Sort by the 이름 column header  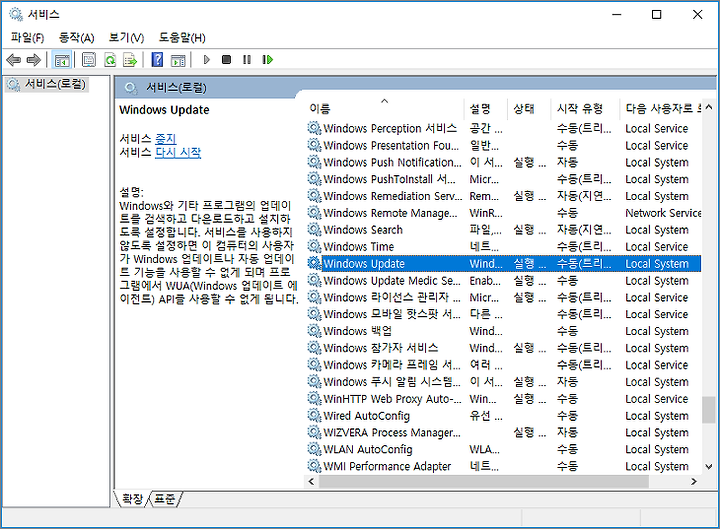tap(384, 109)
